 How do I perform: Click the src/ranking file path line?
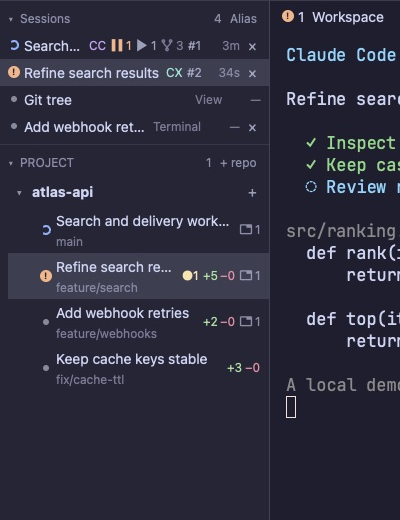click(x=343, y=231)
